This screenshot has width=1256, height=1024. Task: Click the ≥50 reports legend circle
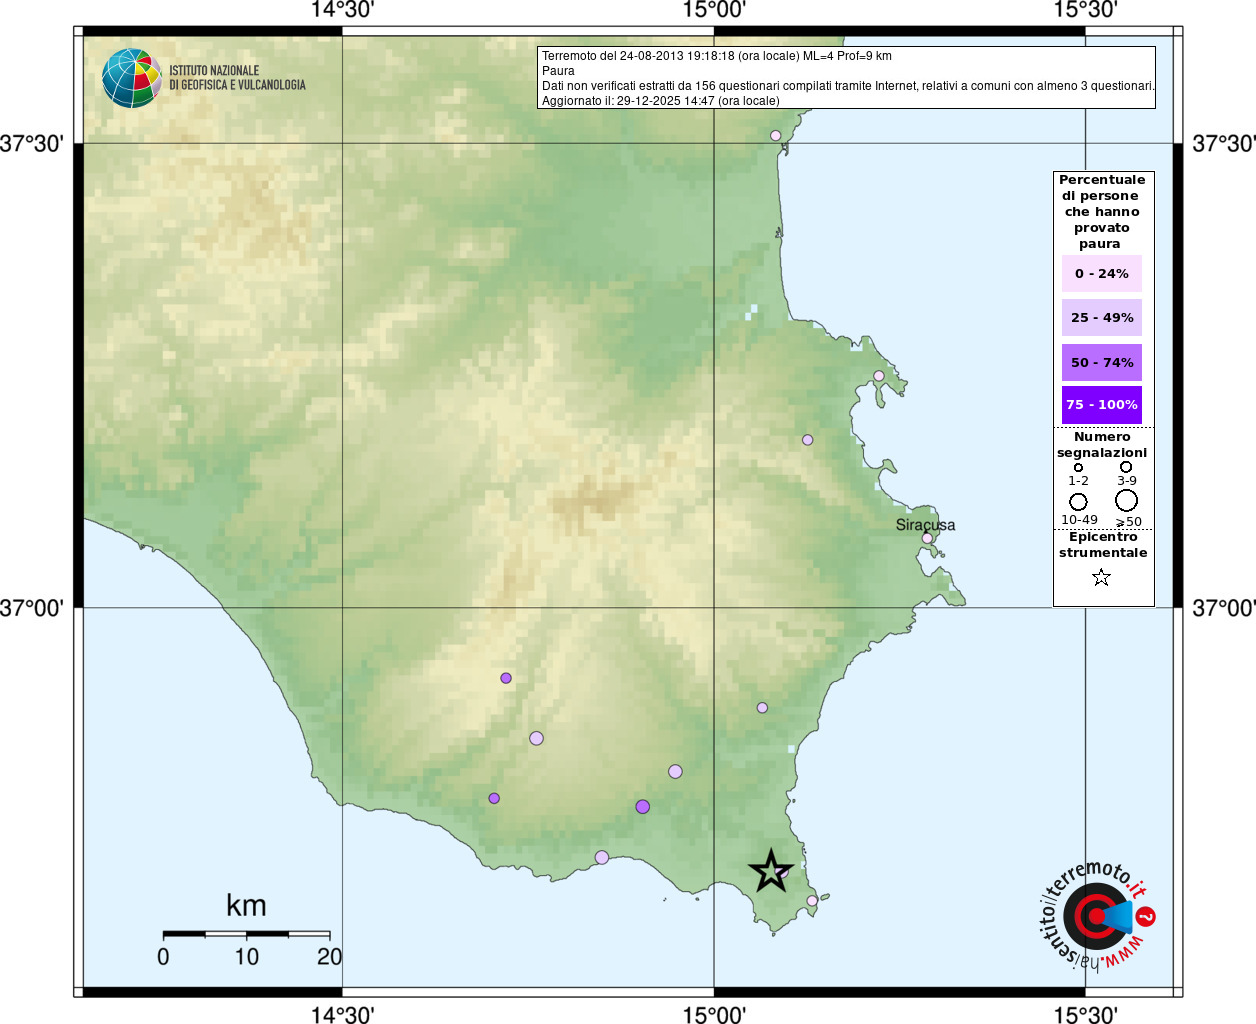click(1127, 501)
